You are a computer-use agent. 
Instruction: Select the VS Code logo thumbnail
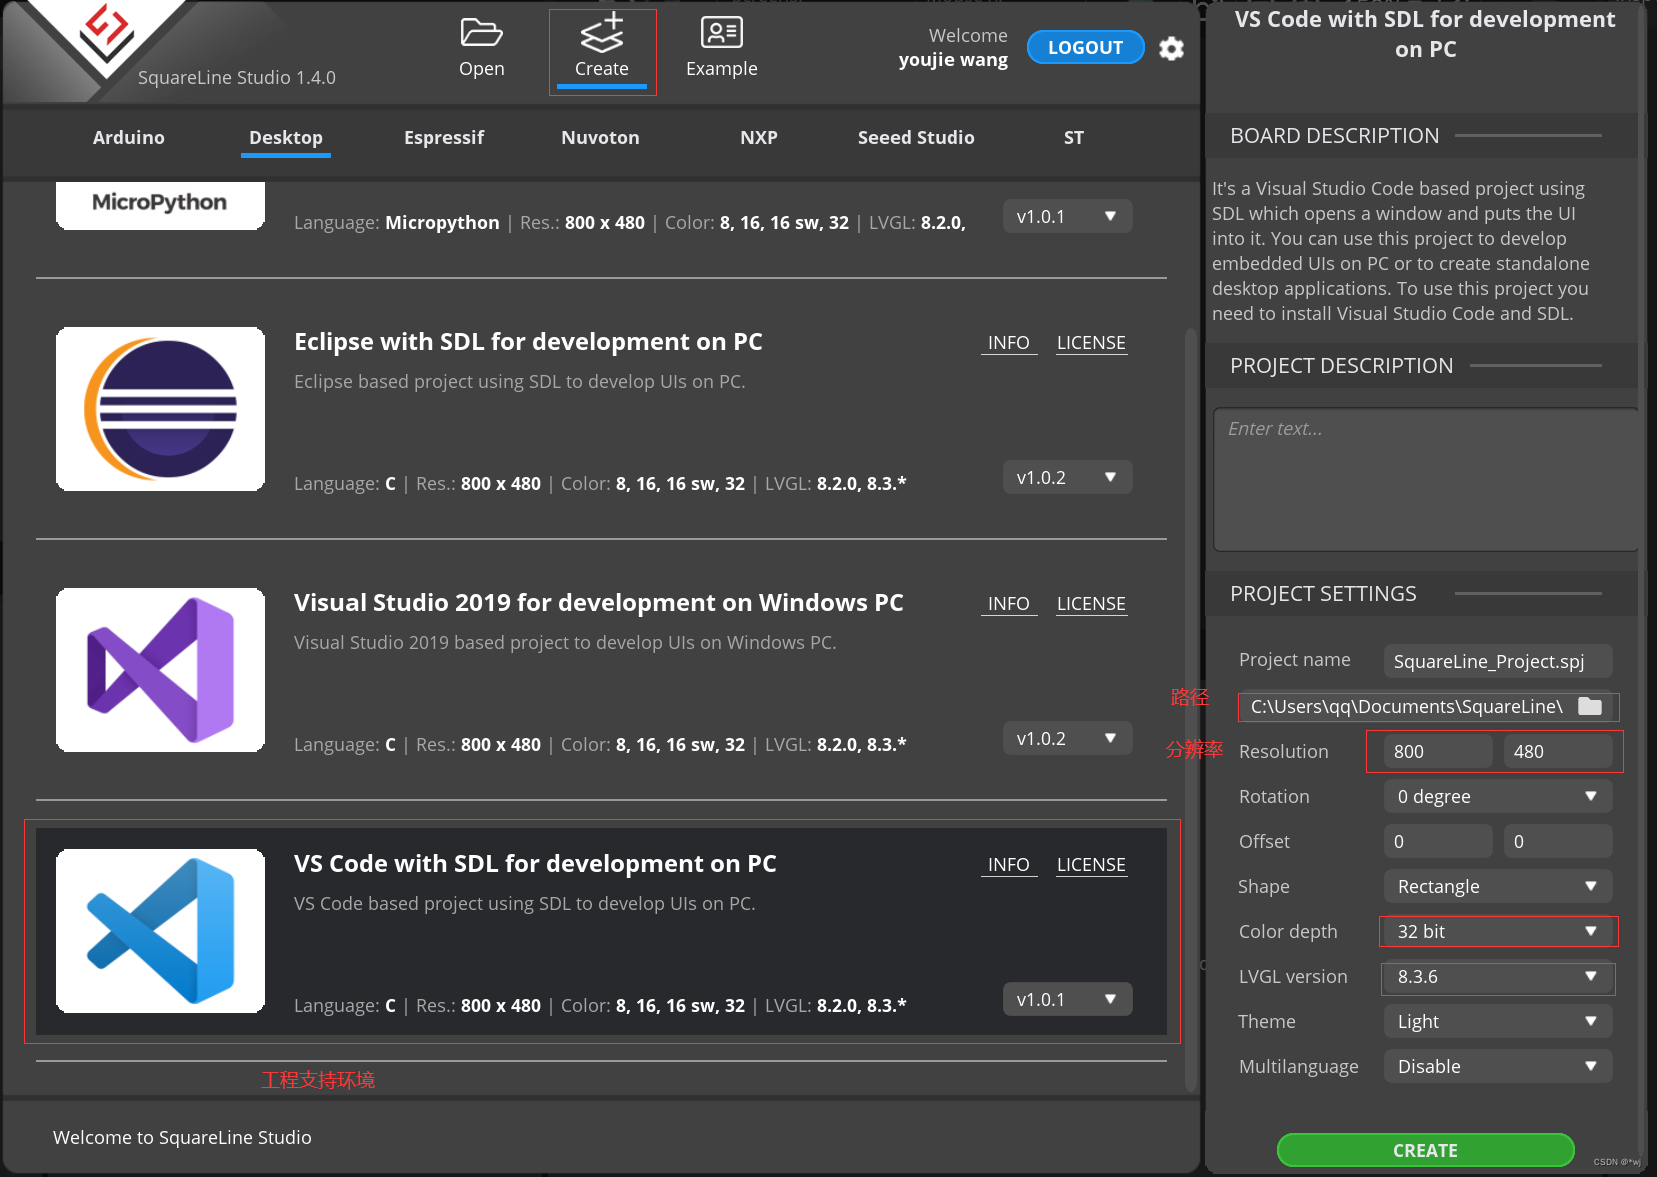(x=160, y=931)
